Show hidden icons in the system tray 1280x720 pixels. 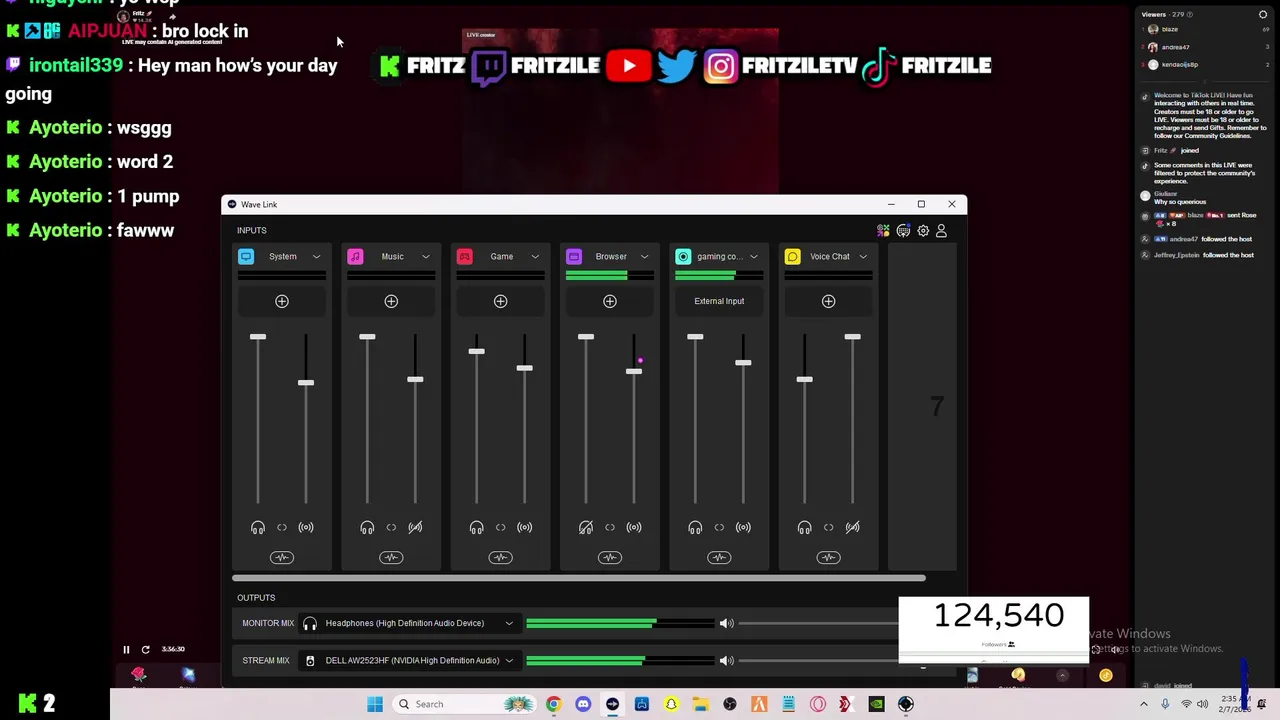click(1144, 704)
